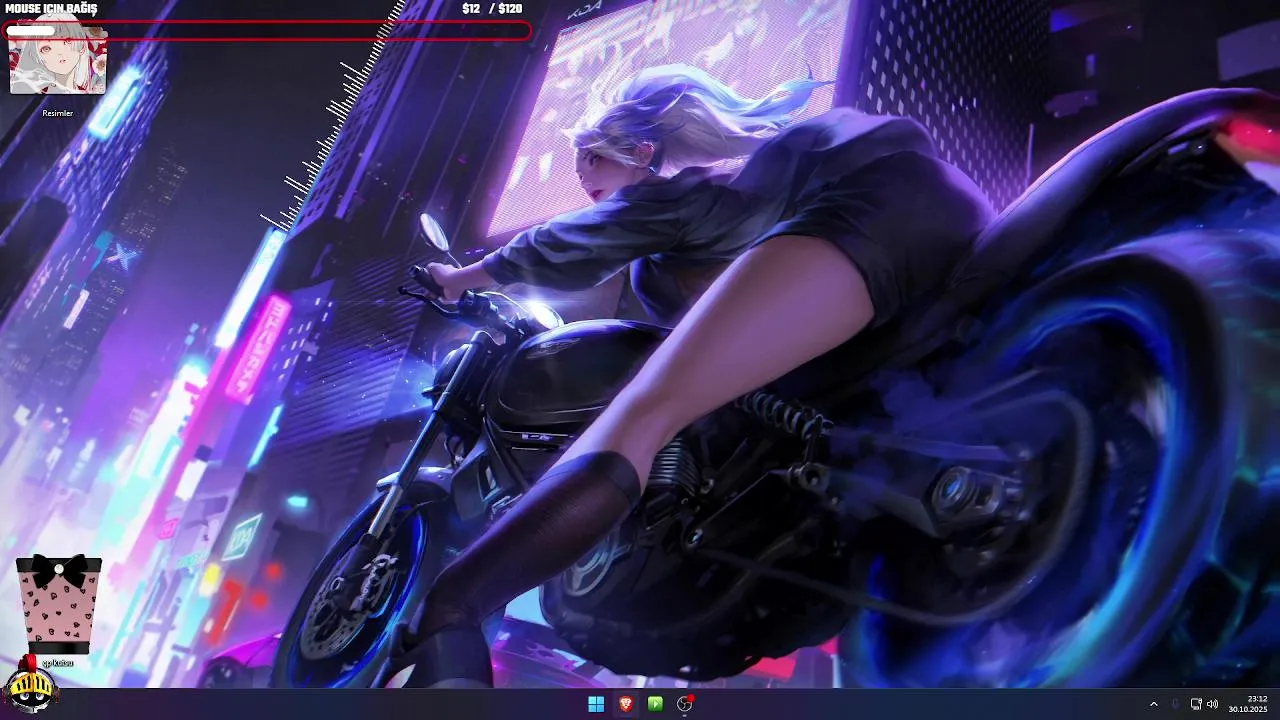Open OBS Studio from the taskbar
The image size is (1280, 720).
(685, 704)
